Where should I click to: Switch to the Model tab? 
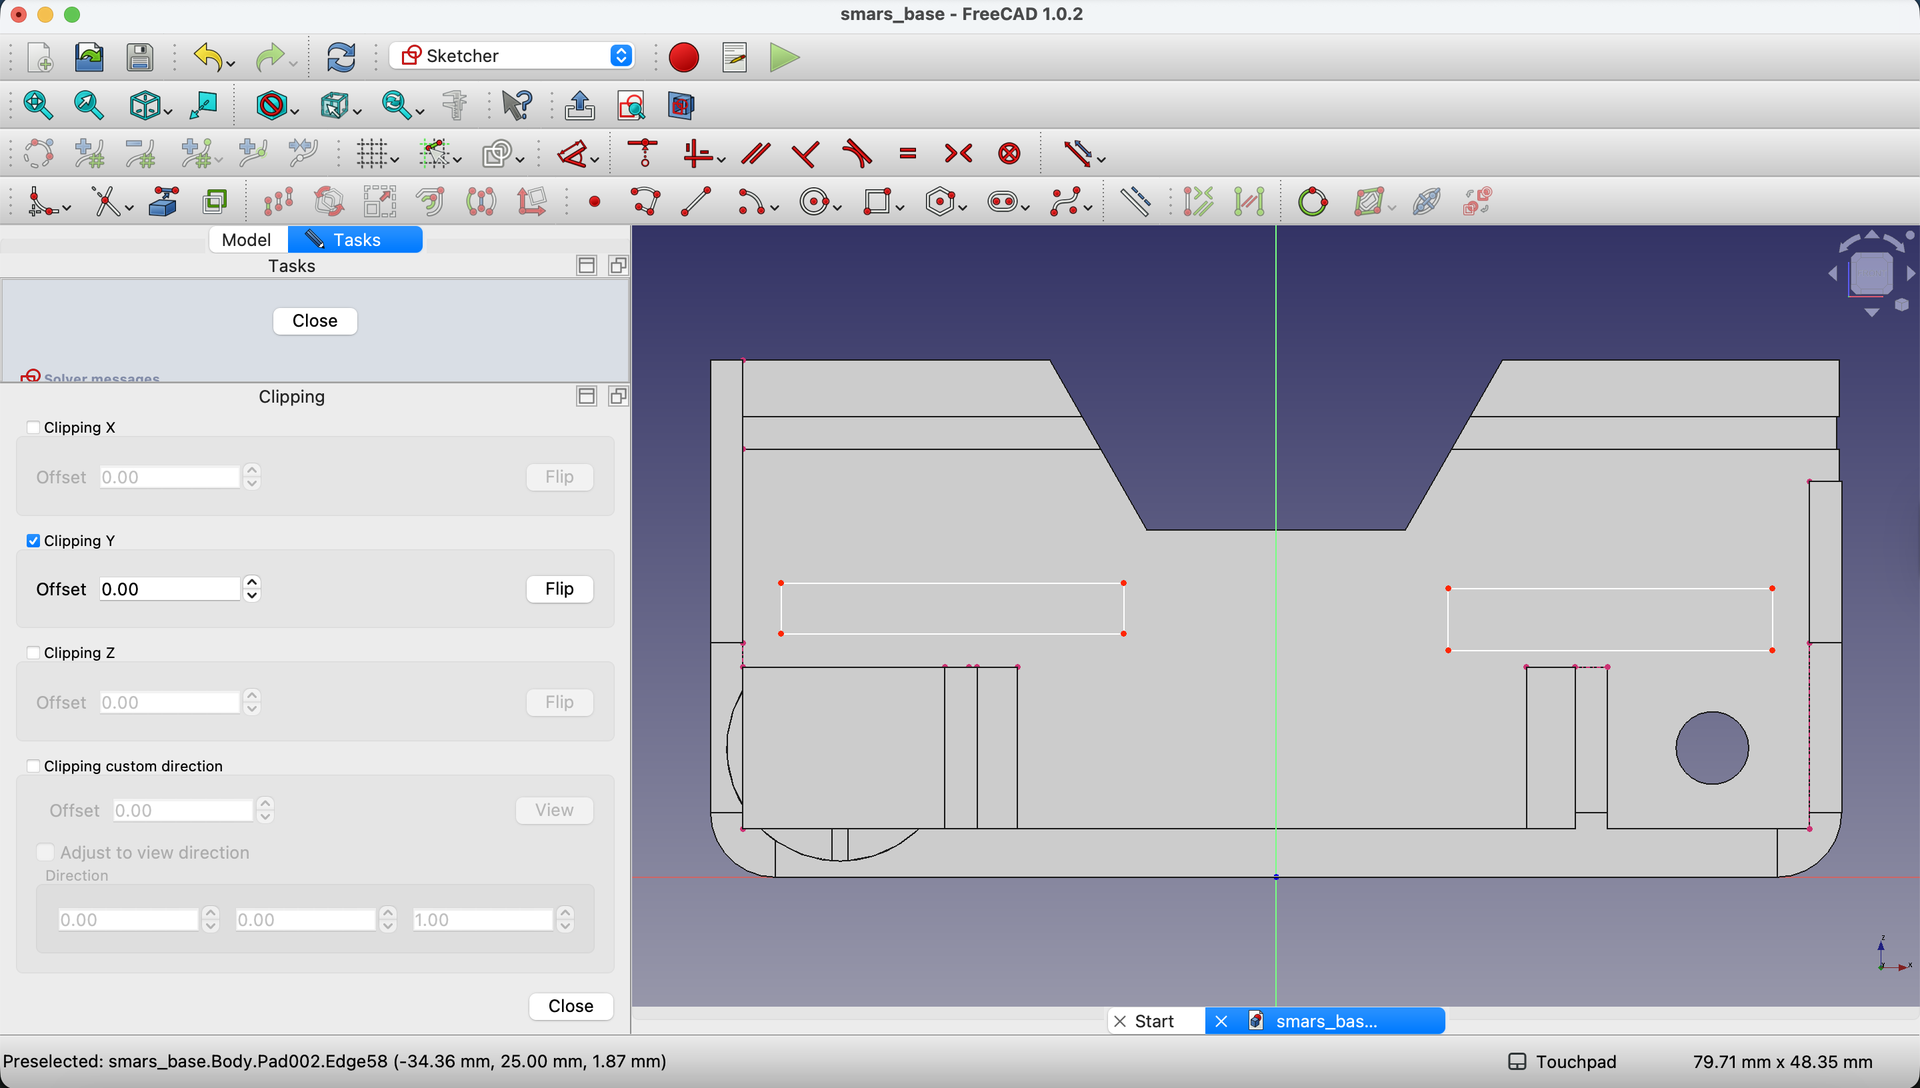click(x=247, y=240)
